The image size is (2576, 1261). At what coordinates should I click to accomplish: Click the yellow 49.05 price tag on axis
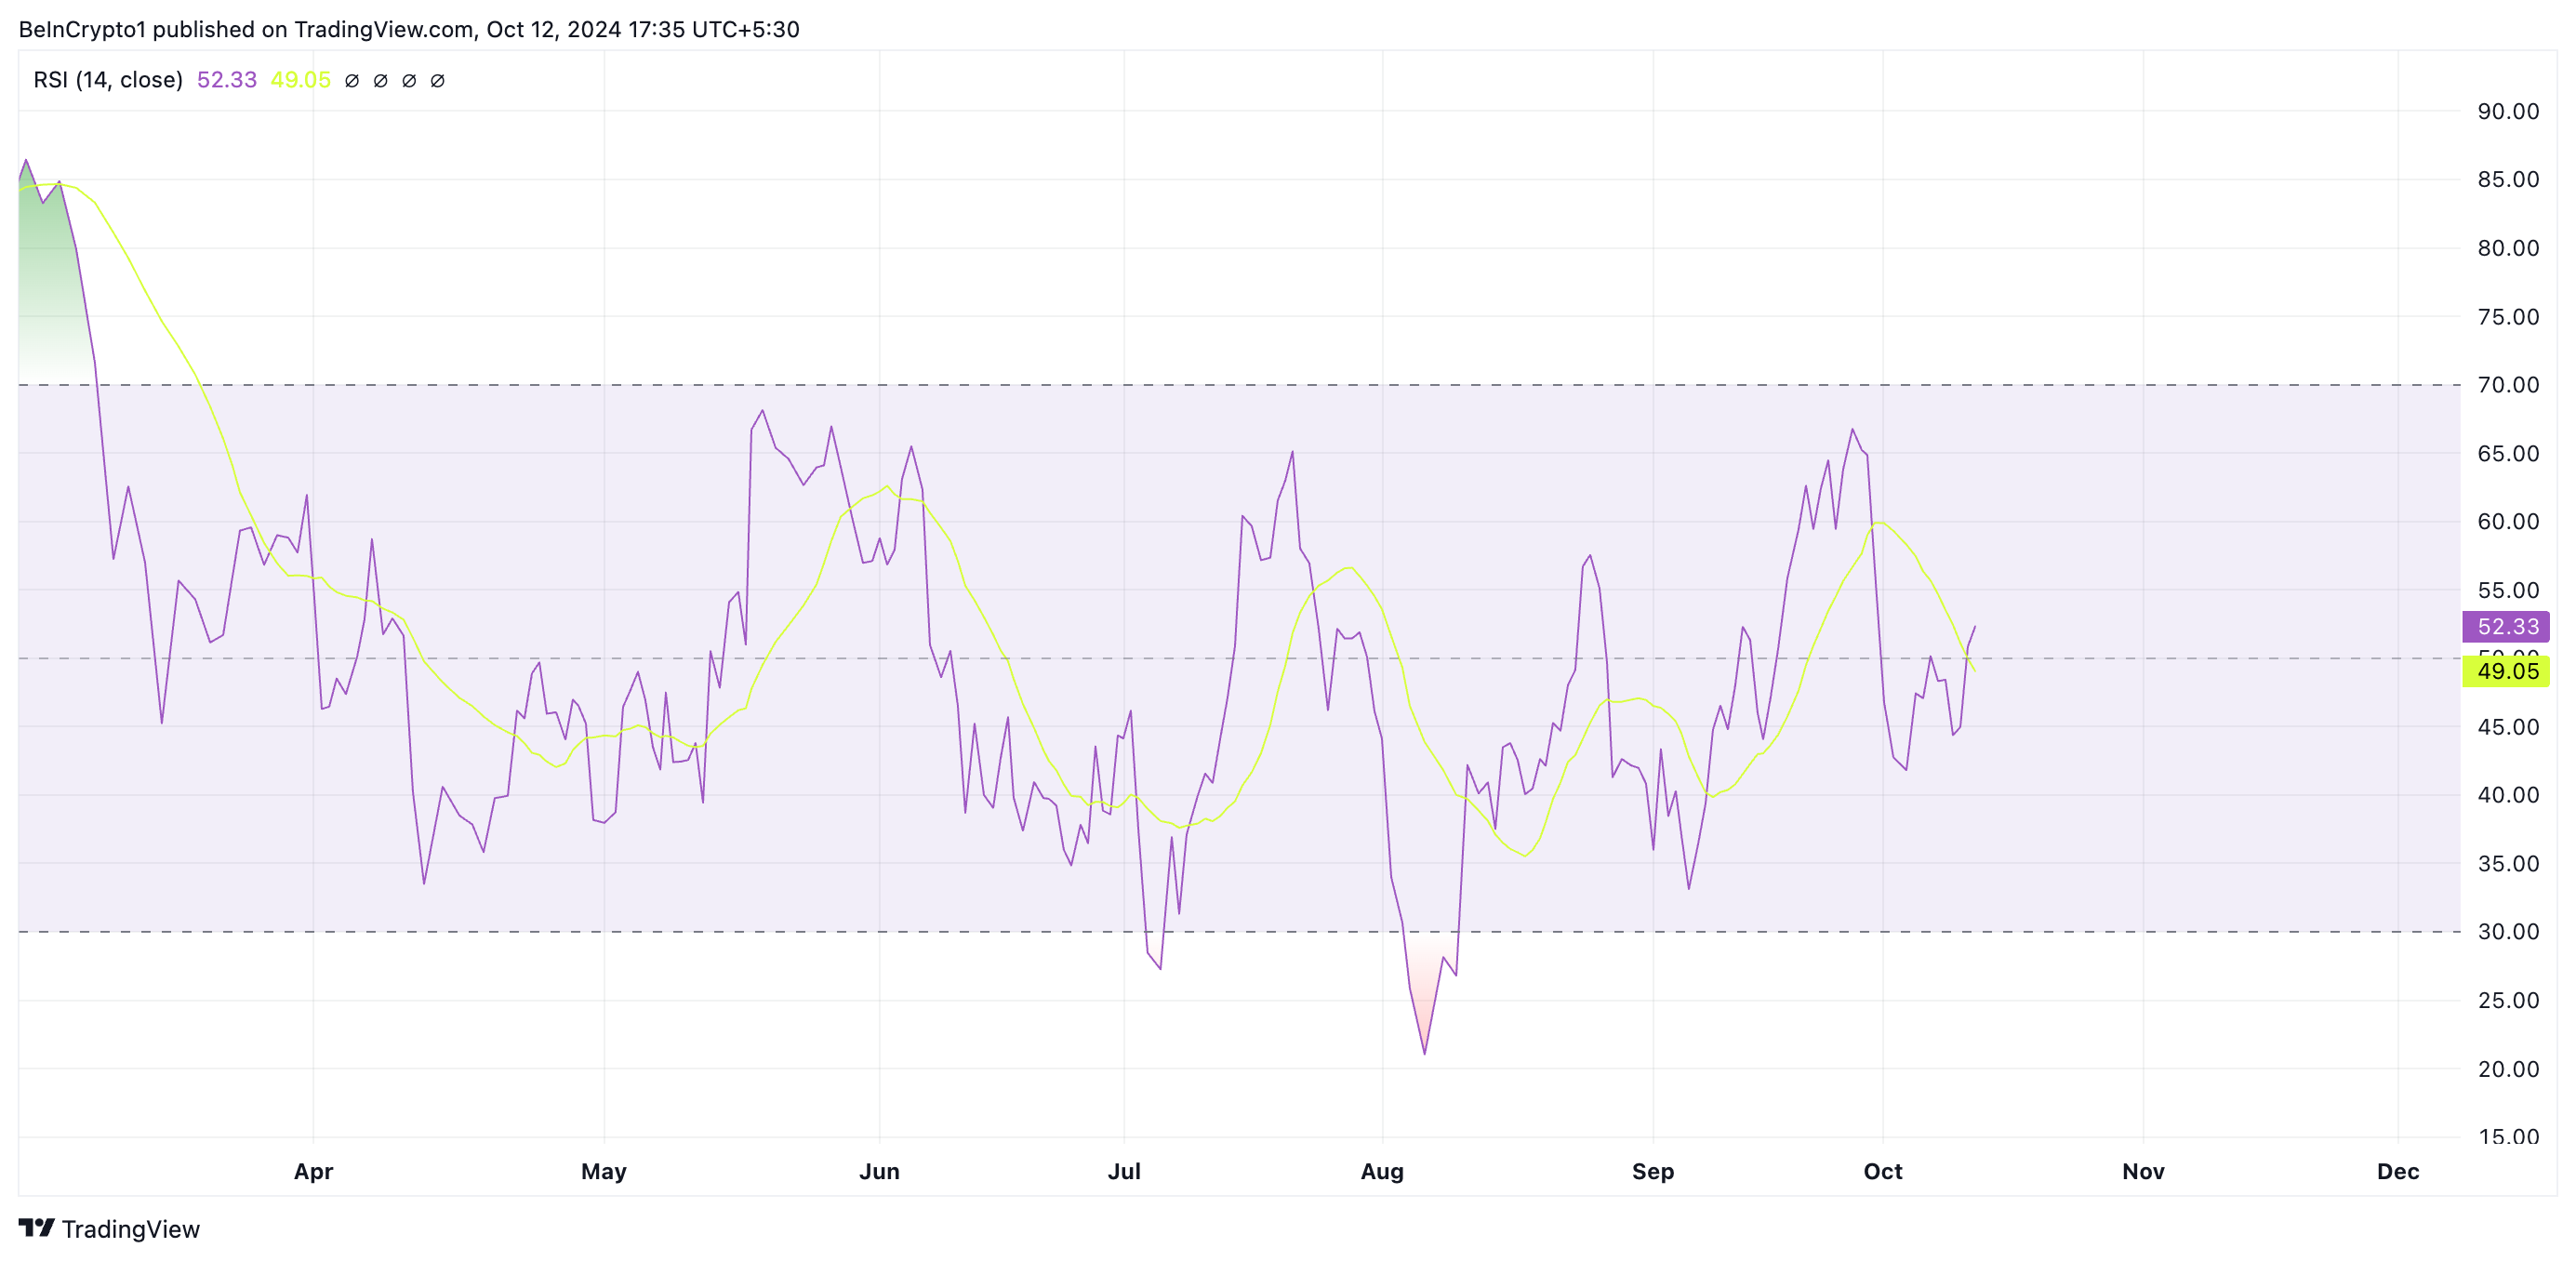2506,672
